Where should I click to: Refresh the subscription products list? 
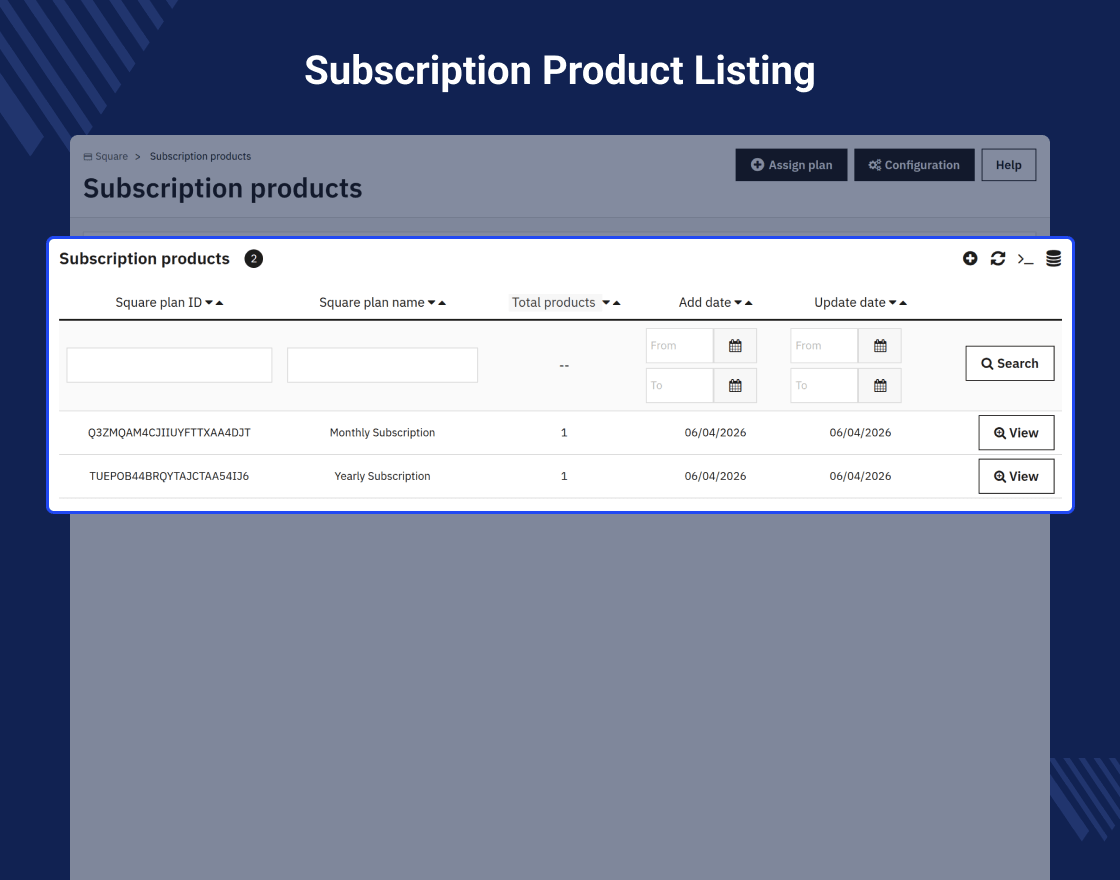click(x=998, y=259)
